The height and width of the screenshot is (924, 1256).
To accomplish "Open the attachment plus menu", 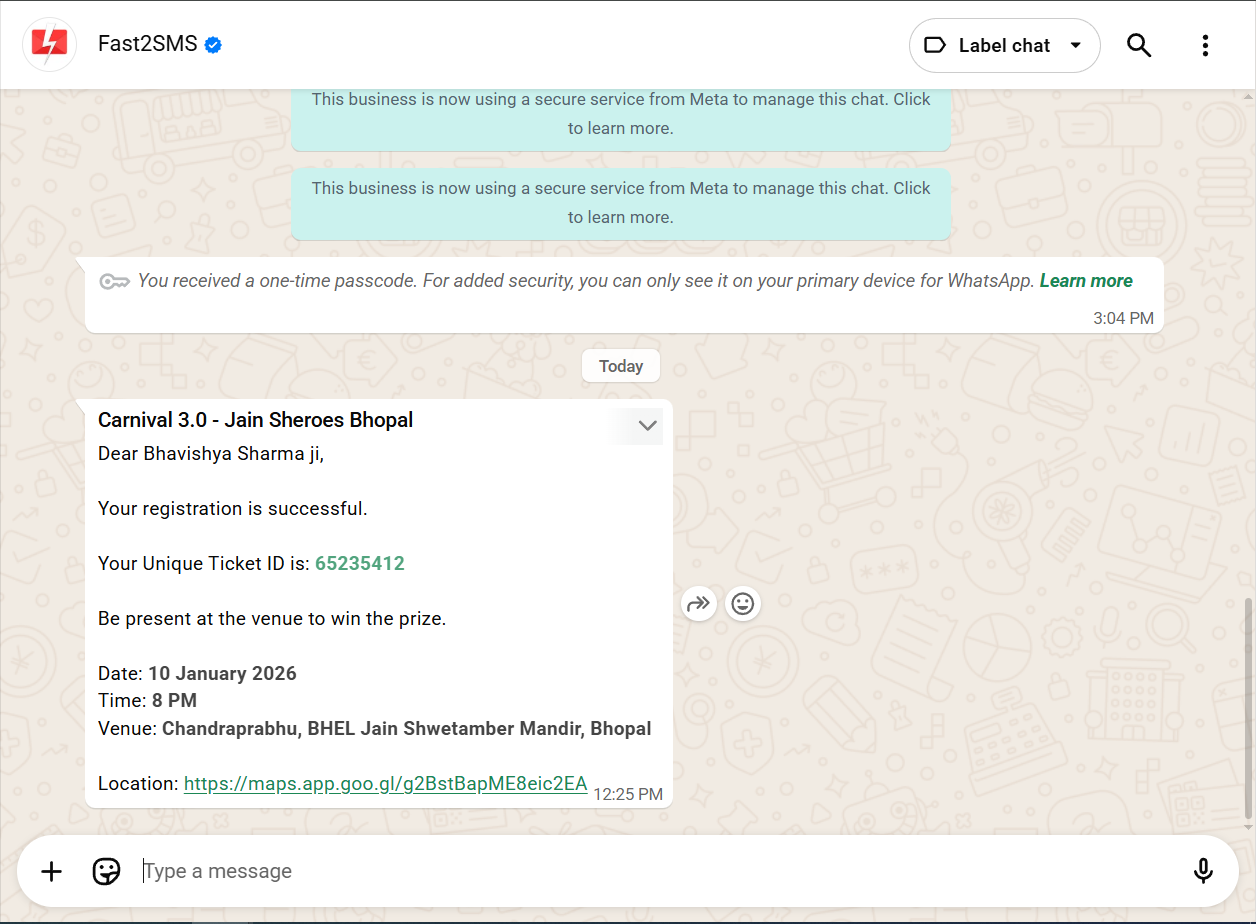I will (x=51, y=871).
